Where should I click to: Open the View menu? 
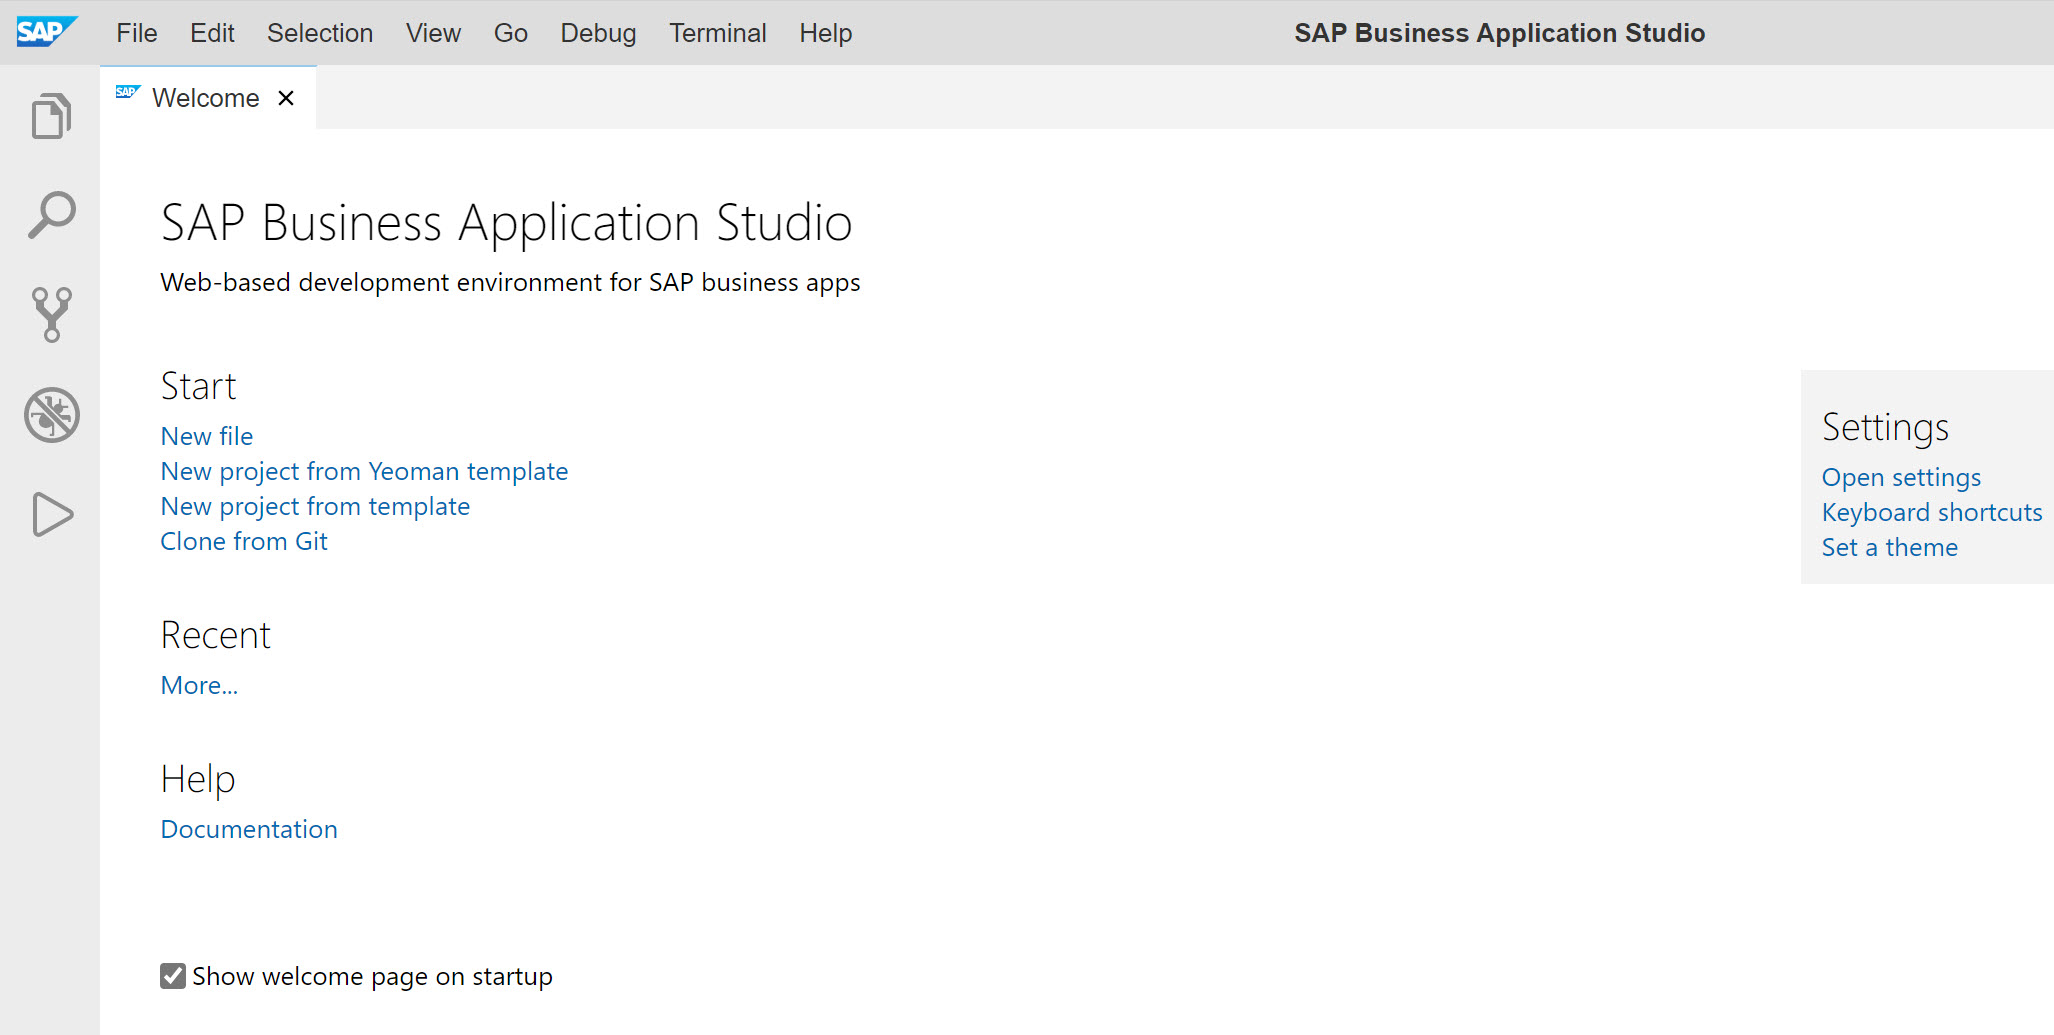(433, 33)
